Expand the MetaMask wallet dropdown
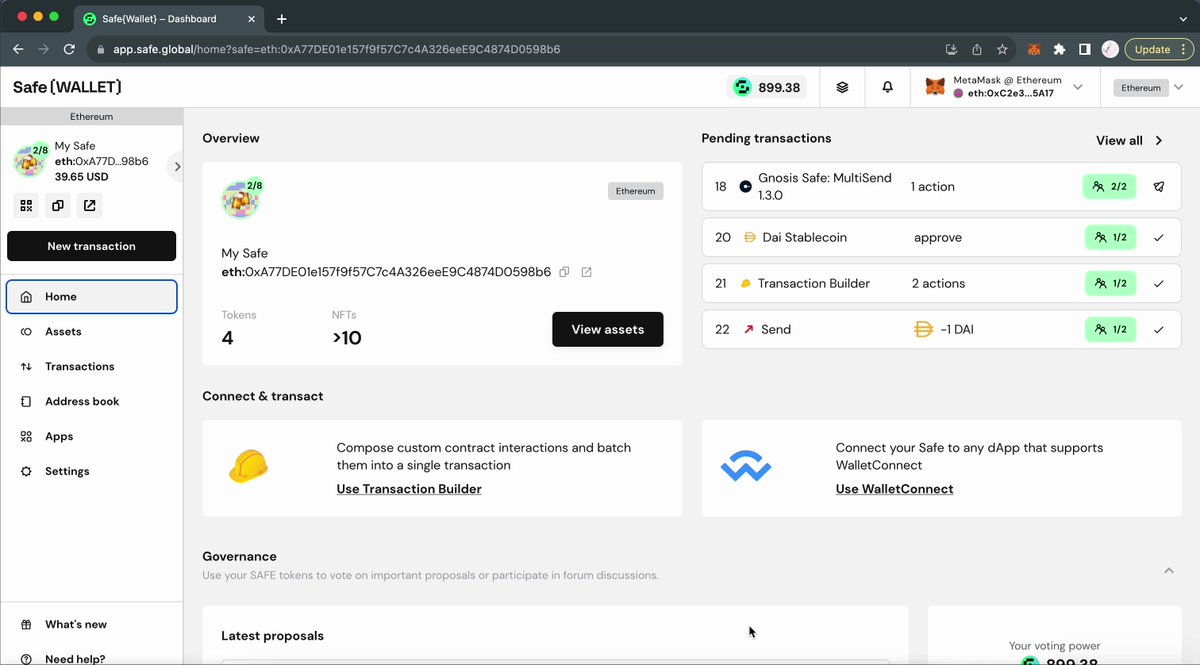 pos(1078,87)
